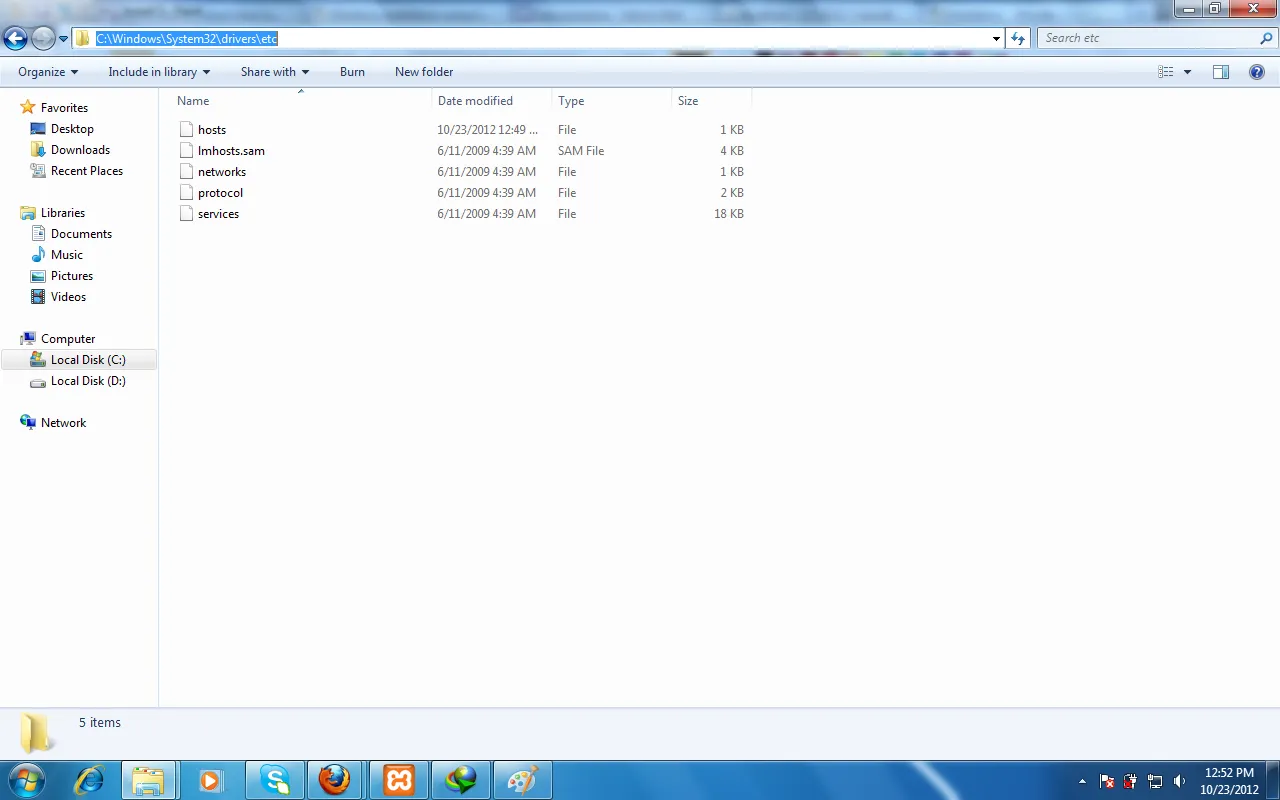1280x800 pixels.
Task: Click the Action Center flag icon
Action: tap(1108, 781)
